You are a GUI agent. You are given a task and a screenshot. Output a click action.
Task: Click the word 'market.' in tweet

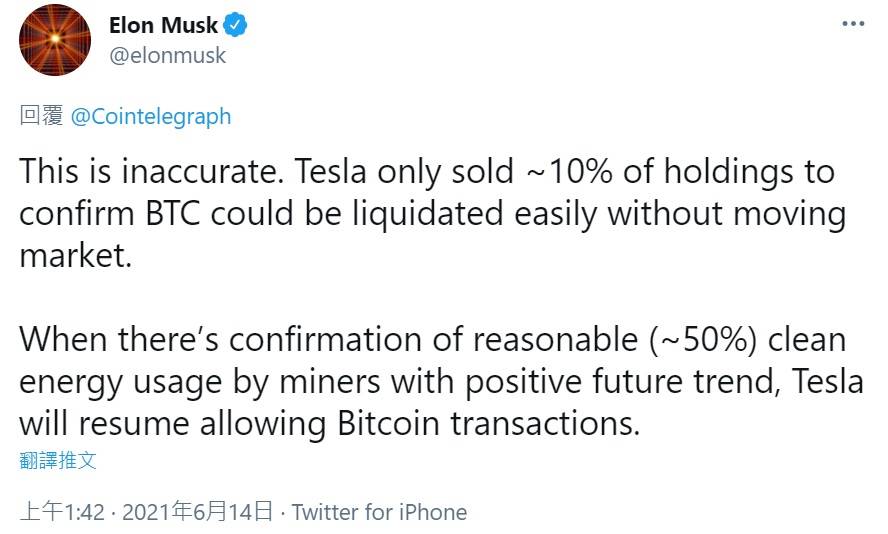pos(76,256)
